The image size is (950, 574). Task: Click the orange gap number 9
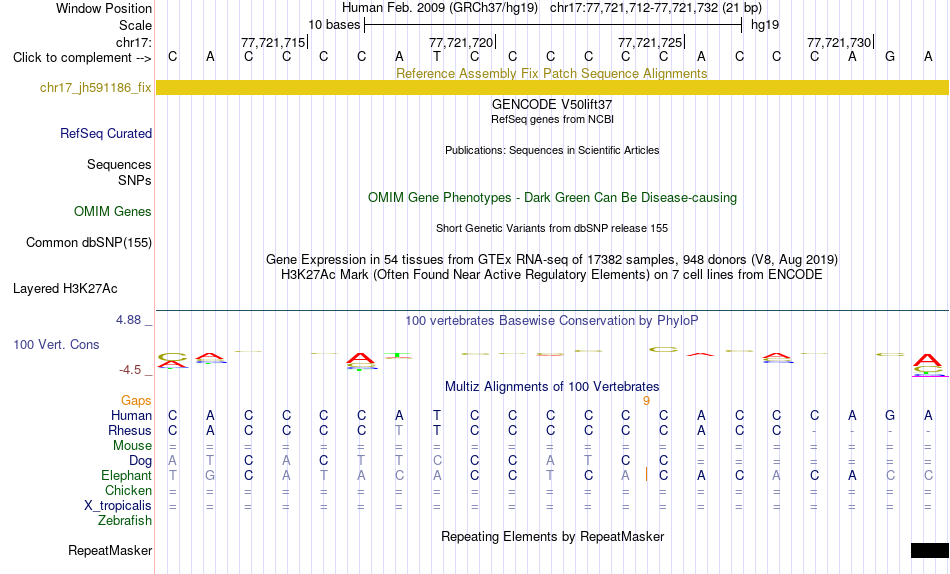(646, 401)
